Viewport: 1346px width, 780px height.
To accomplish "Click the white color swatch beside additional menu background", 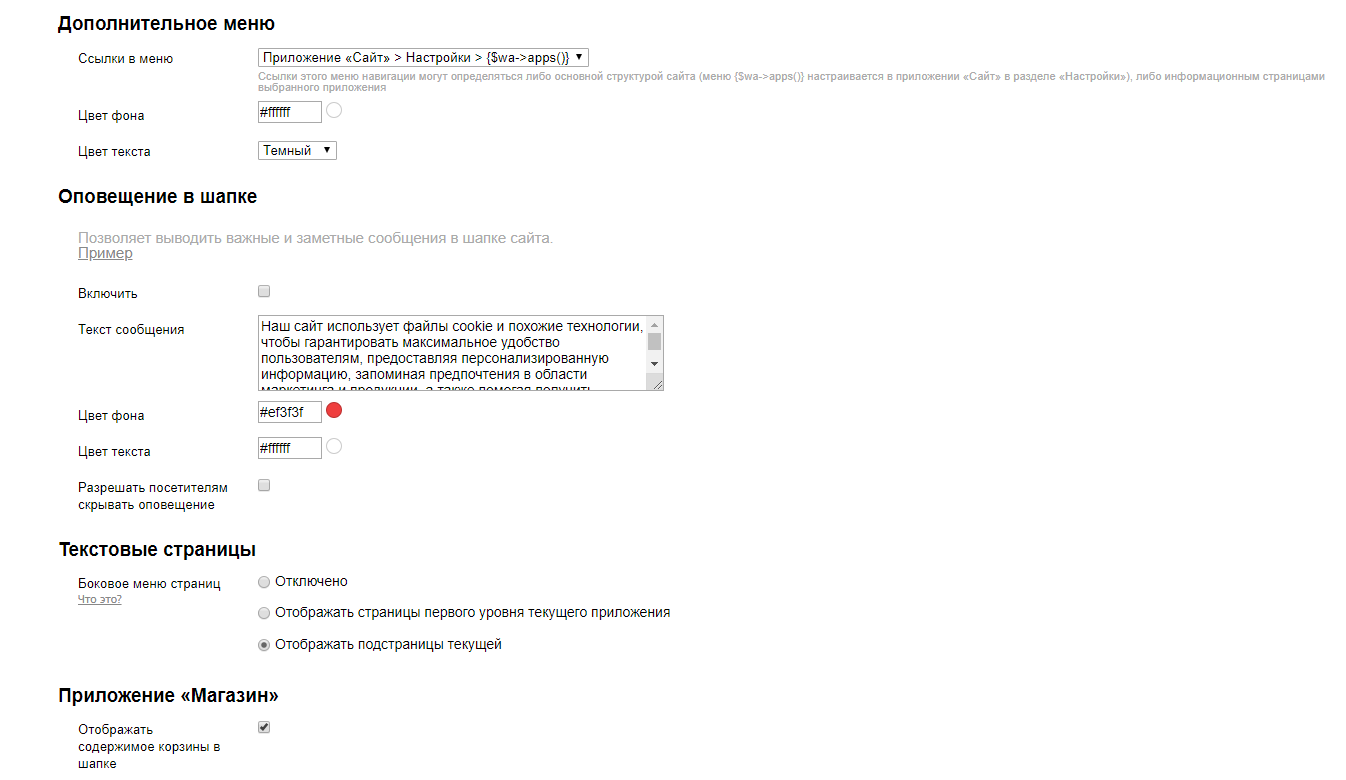I will click(334, 110).
